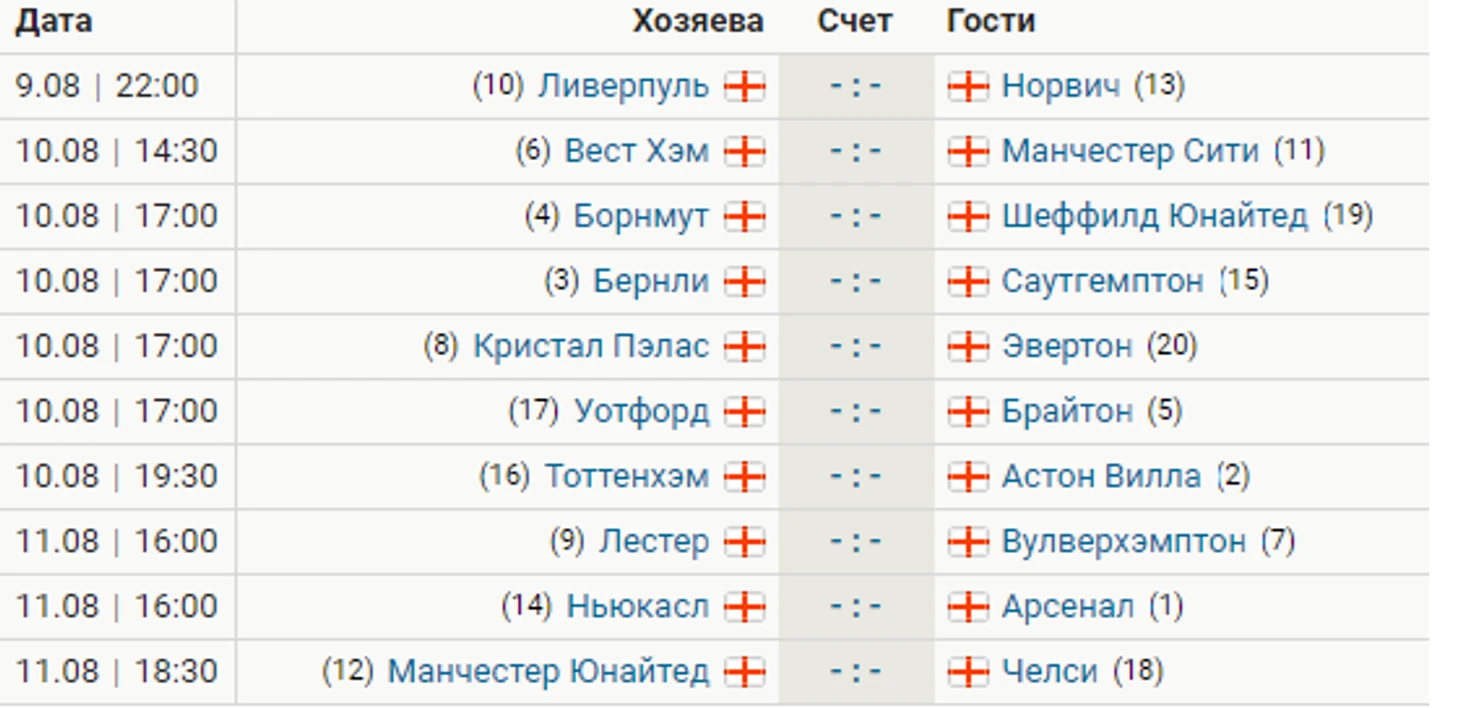Click the flag icon next to Манчестер Сити
The height and width of the screenshot is (708, 1460).
pos(968,151)
